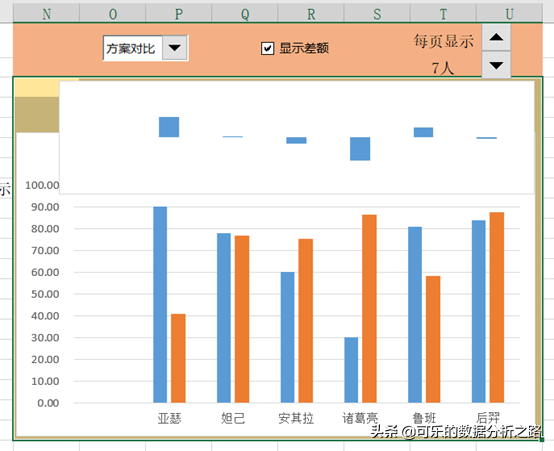This screenshot has height=451, width=554.
Task: Click the 50.00 axis value
Action: [45, 294]
